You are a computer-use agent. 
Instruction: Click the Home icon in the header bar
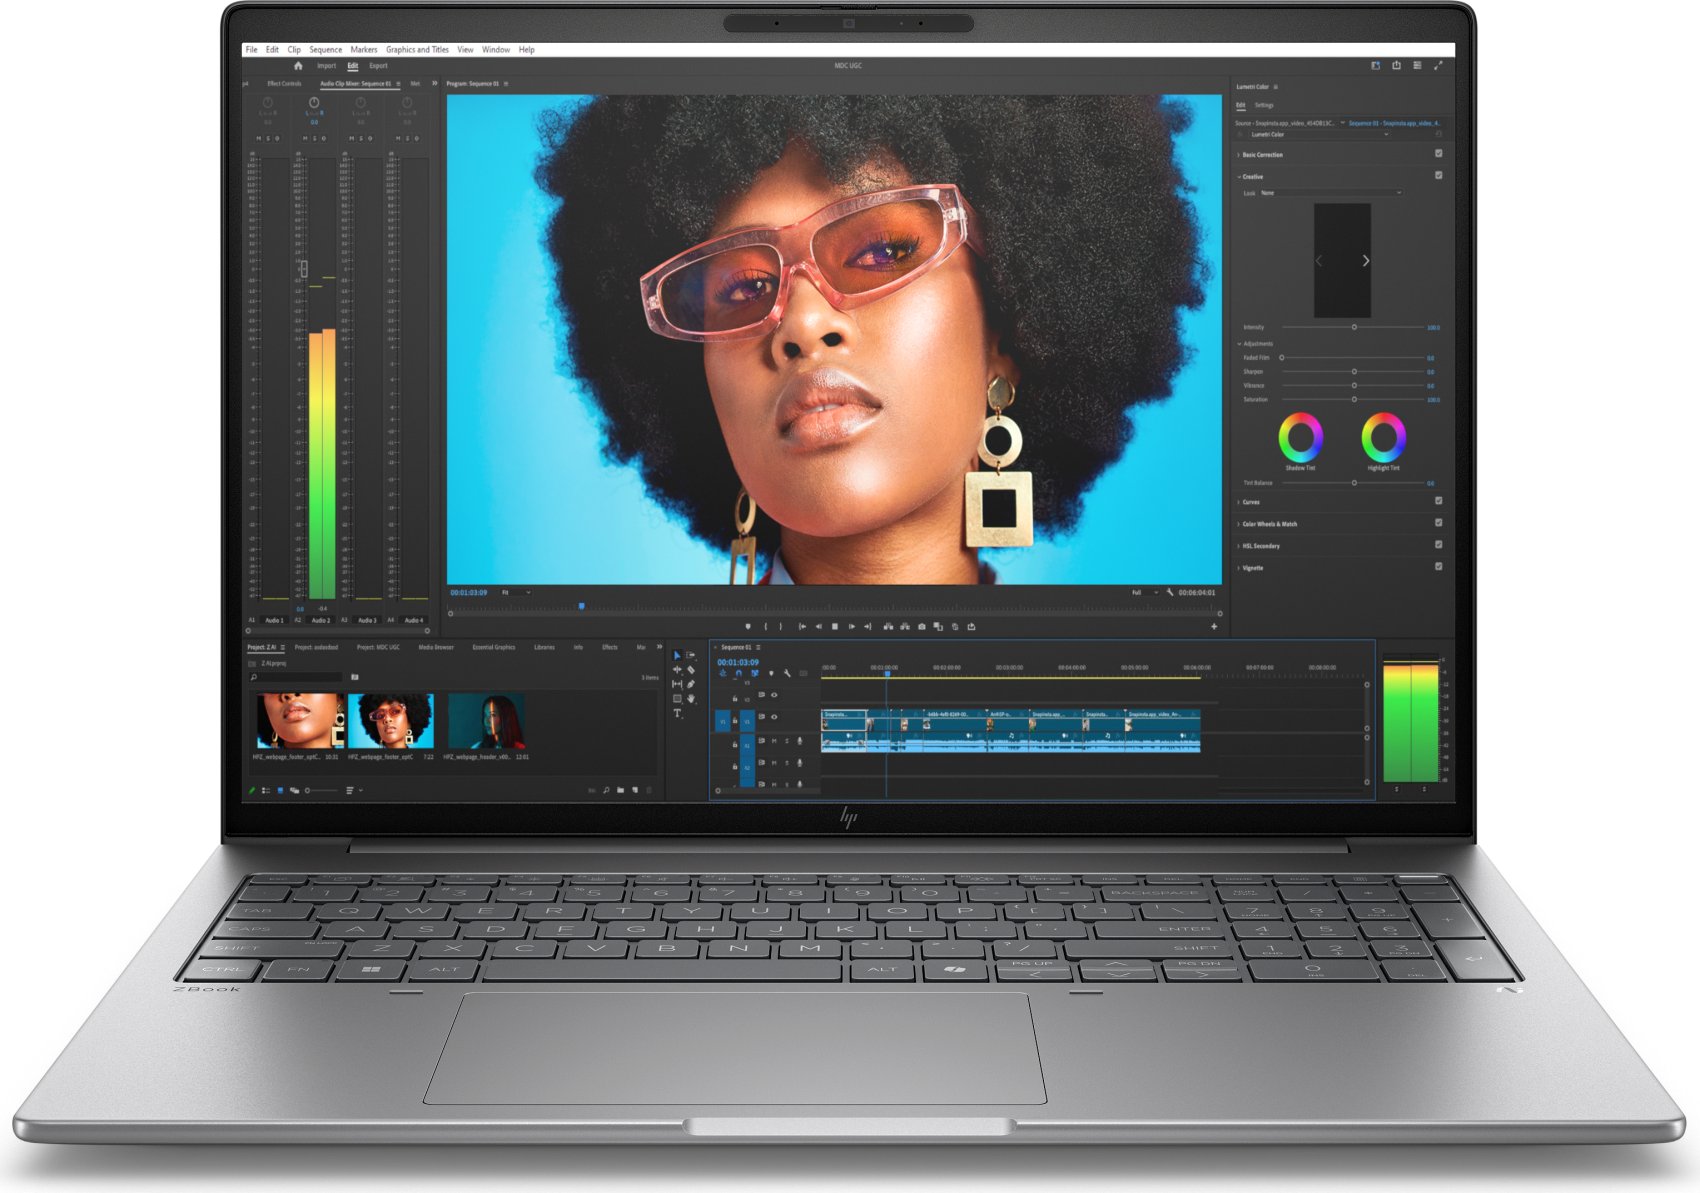pyautogui.click(x=297, y=66)
